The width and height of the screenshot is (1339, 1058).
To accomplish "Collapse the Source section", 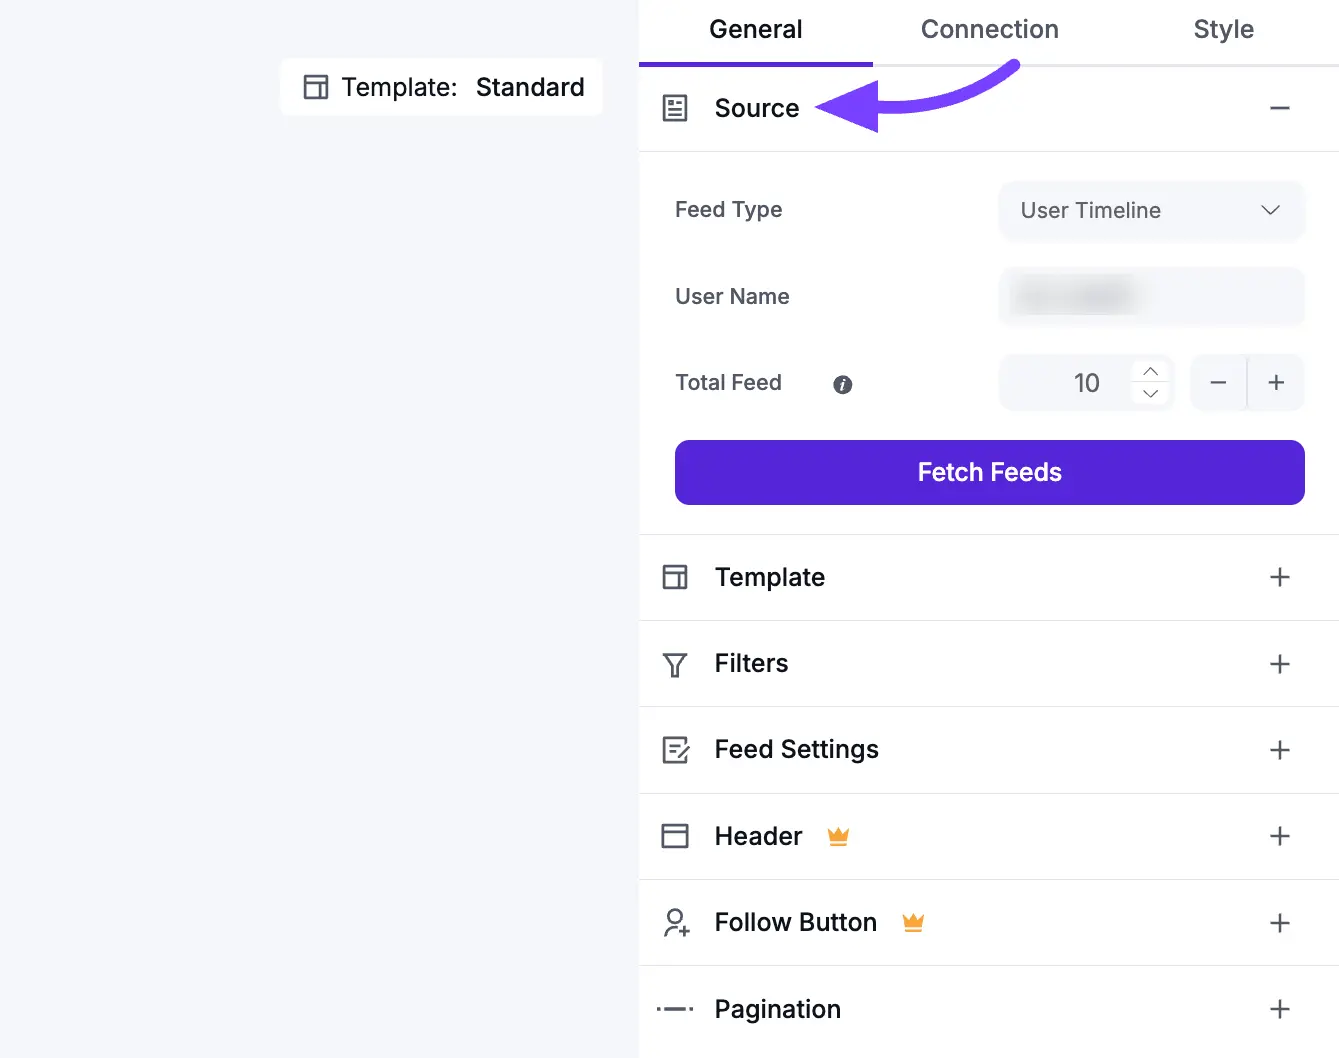I will pyautogui.click(x=1279, y=108).
